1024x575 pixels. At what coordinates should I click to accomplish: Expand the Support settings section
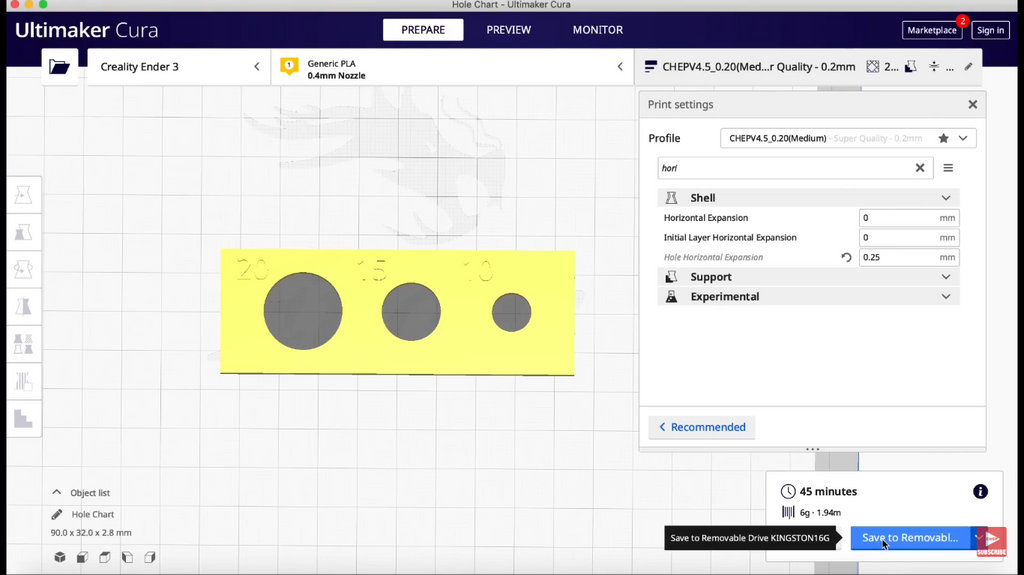click(x=946, y=277)
